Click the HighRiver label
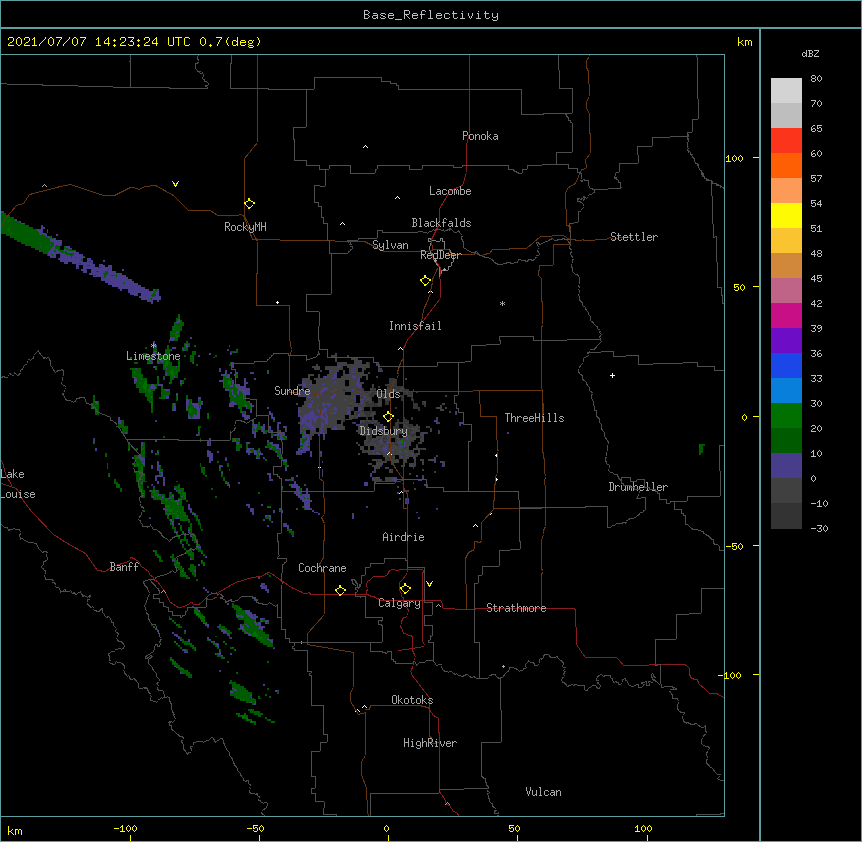 pos(430,743)
